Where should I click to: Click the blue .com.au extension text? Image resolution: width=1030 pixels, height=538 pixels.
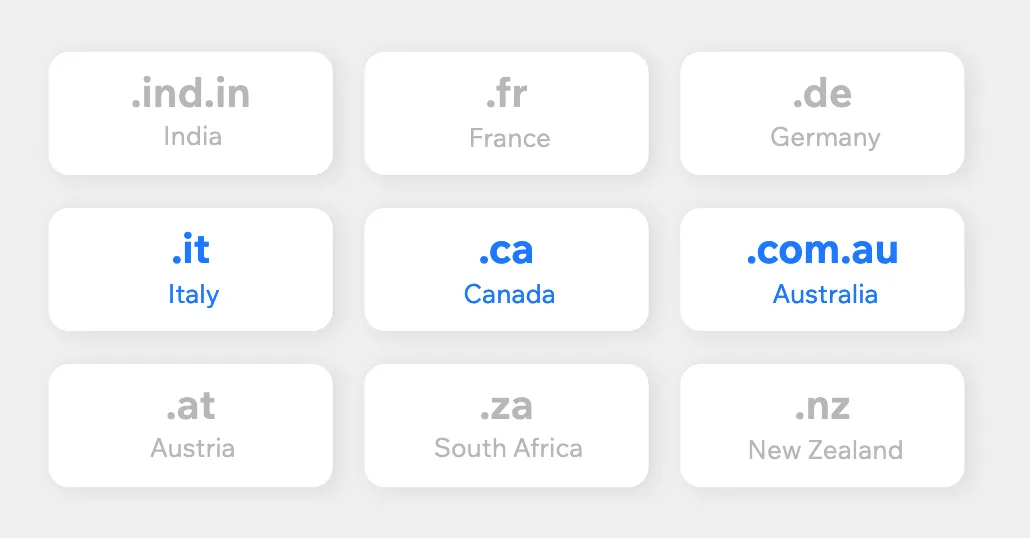click(x=822, y=250)
